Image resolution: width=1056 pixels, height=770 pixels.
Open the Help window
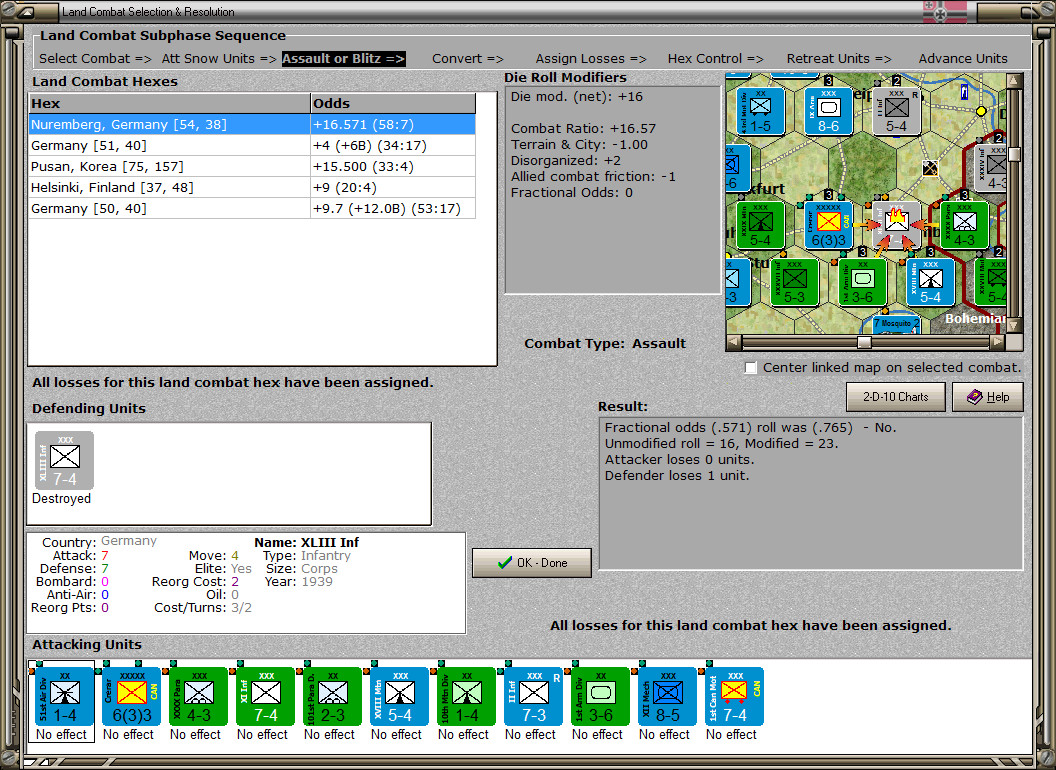pos(988,397)
